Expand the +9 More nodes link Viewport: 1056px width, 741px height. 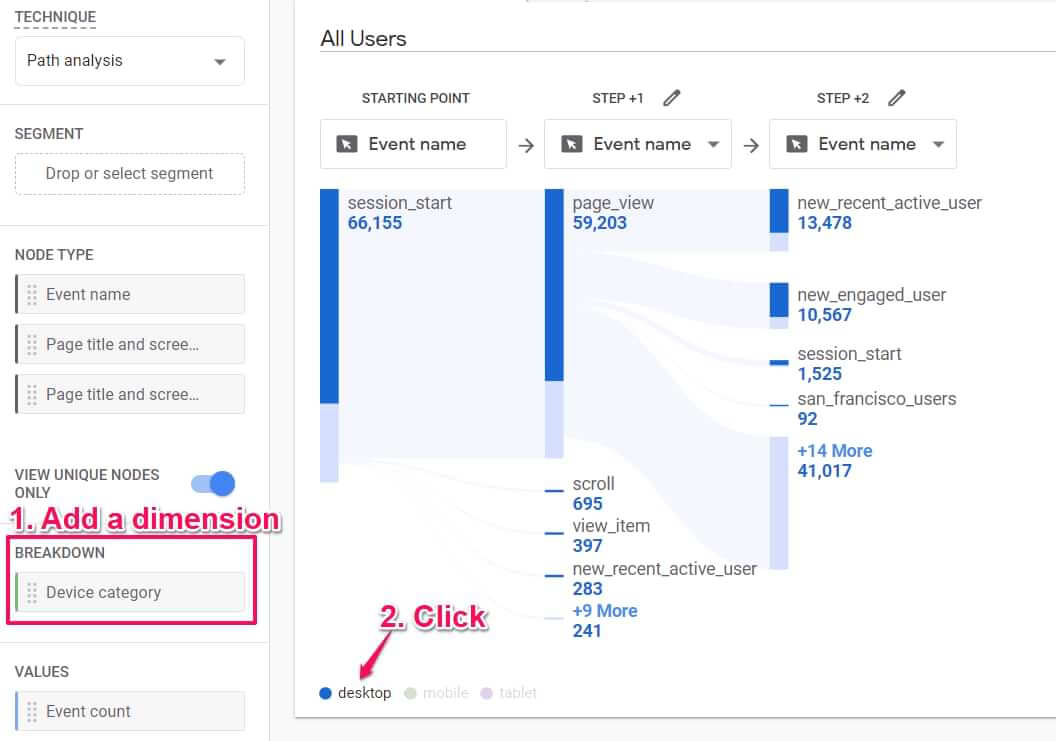pyautogui.click(x=604, y=611)
